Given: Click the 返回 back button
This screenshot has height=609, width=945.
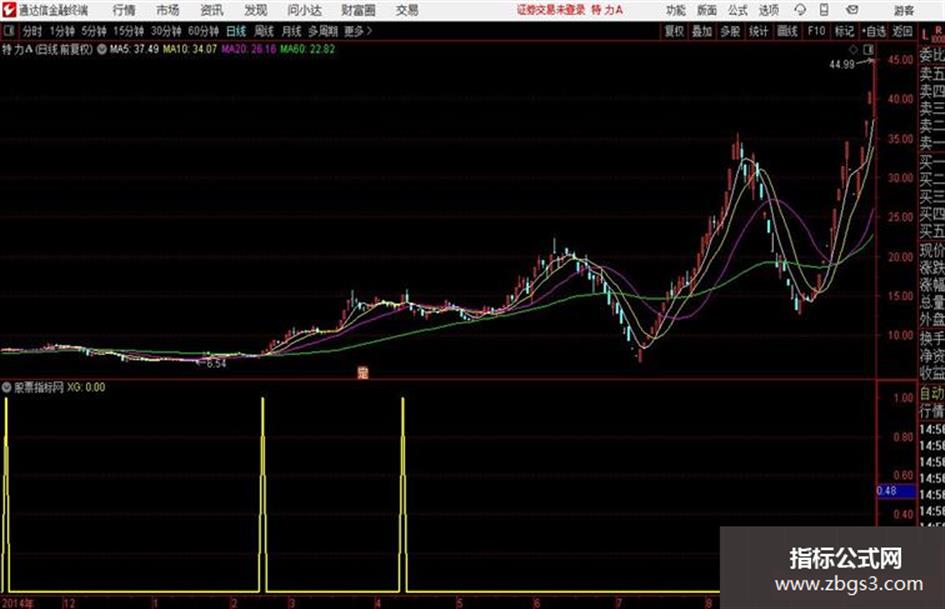Looking at the screenshot, I should 902,31.
